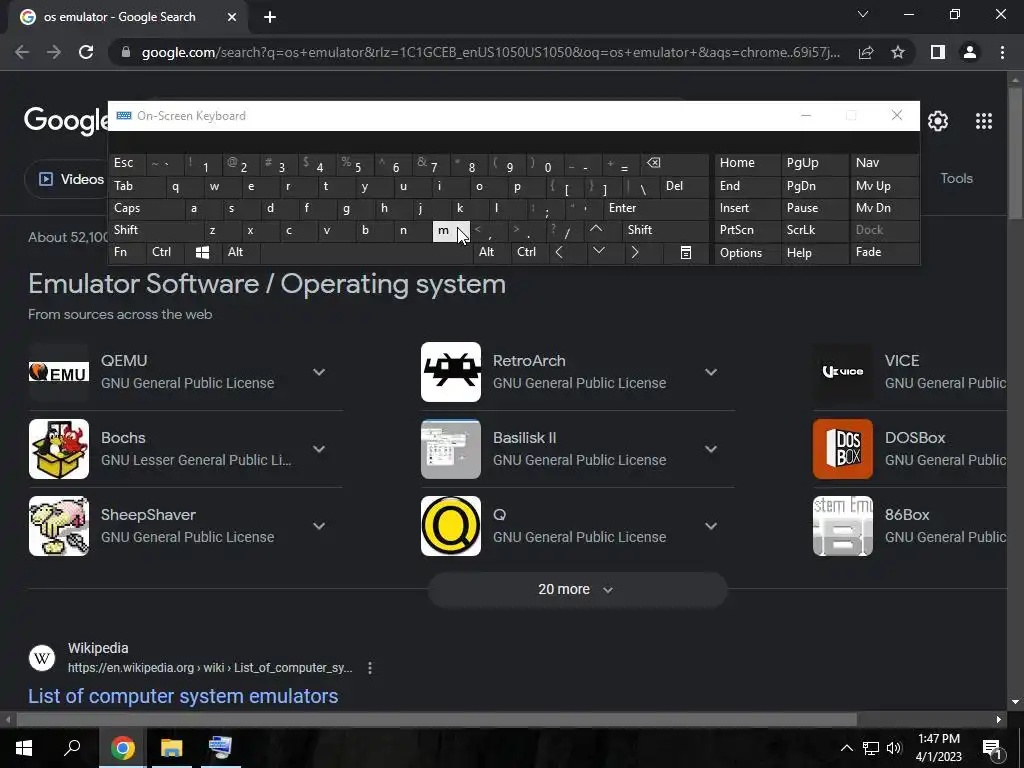
Task: Switch to On-Screen Keyboard taskbar icon
Action: [220, 747]
